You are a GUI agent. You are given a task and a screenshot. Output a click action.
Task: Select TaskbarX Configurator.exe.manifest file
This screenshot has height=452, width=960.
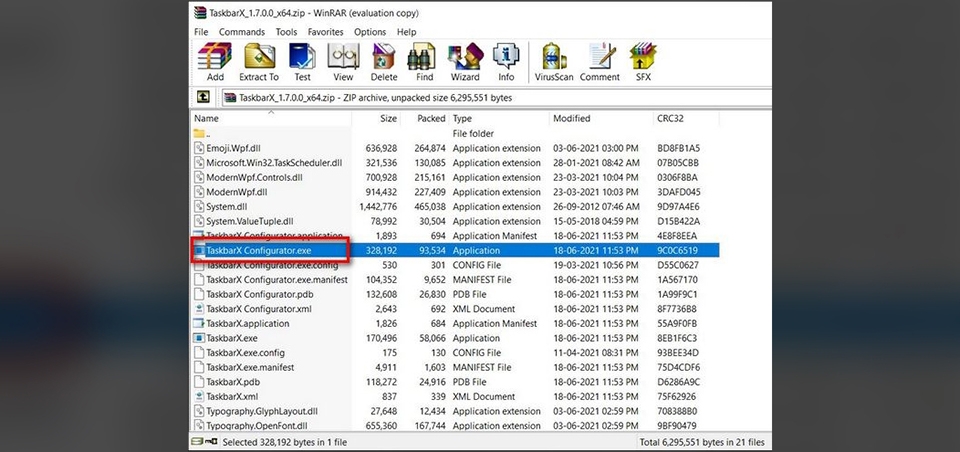click(276, 279)
